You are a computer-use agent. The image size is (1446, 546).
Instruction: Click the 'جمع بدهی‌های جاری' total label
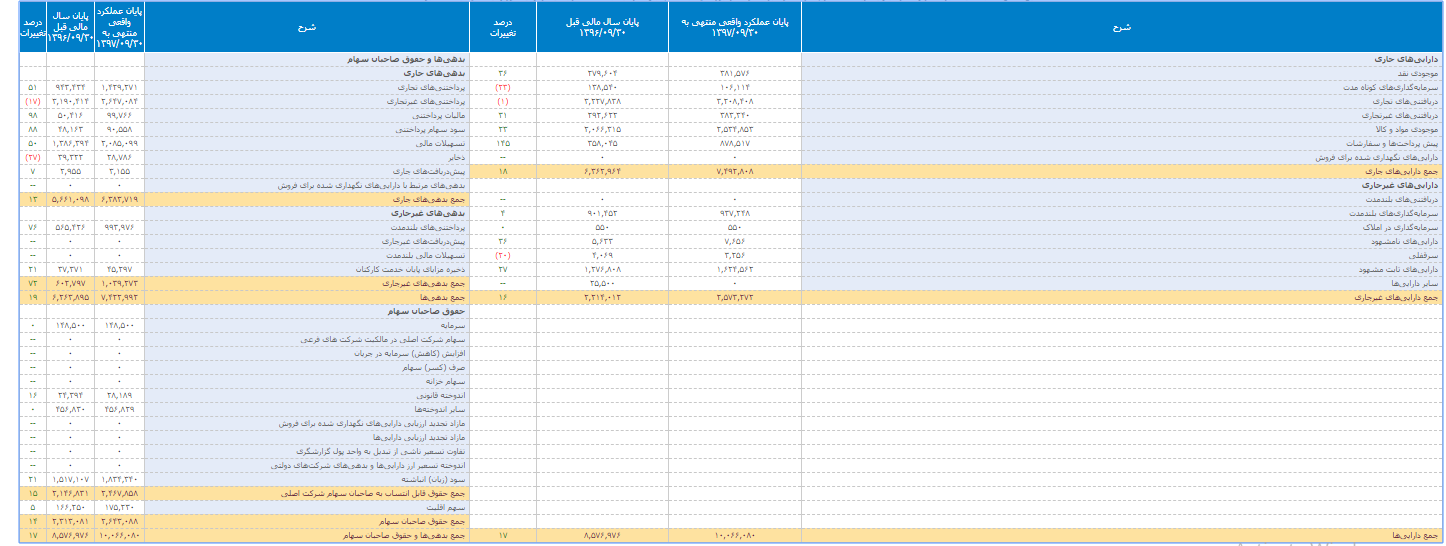pos(431,200)
